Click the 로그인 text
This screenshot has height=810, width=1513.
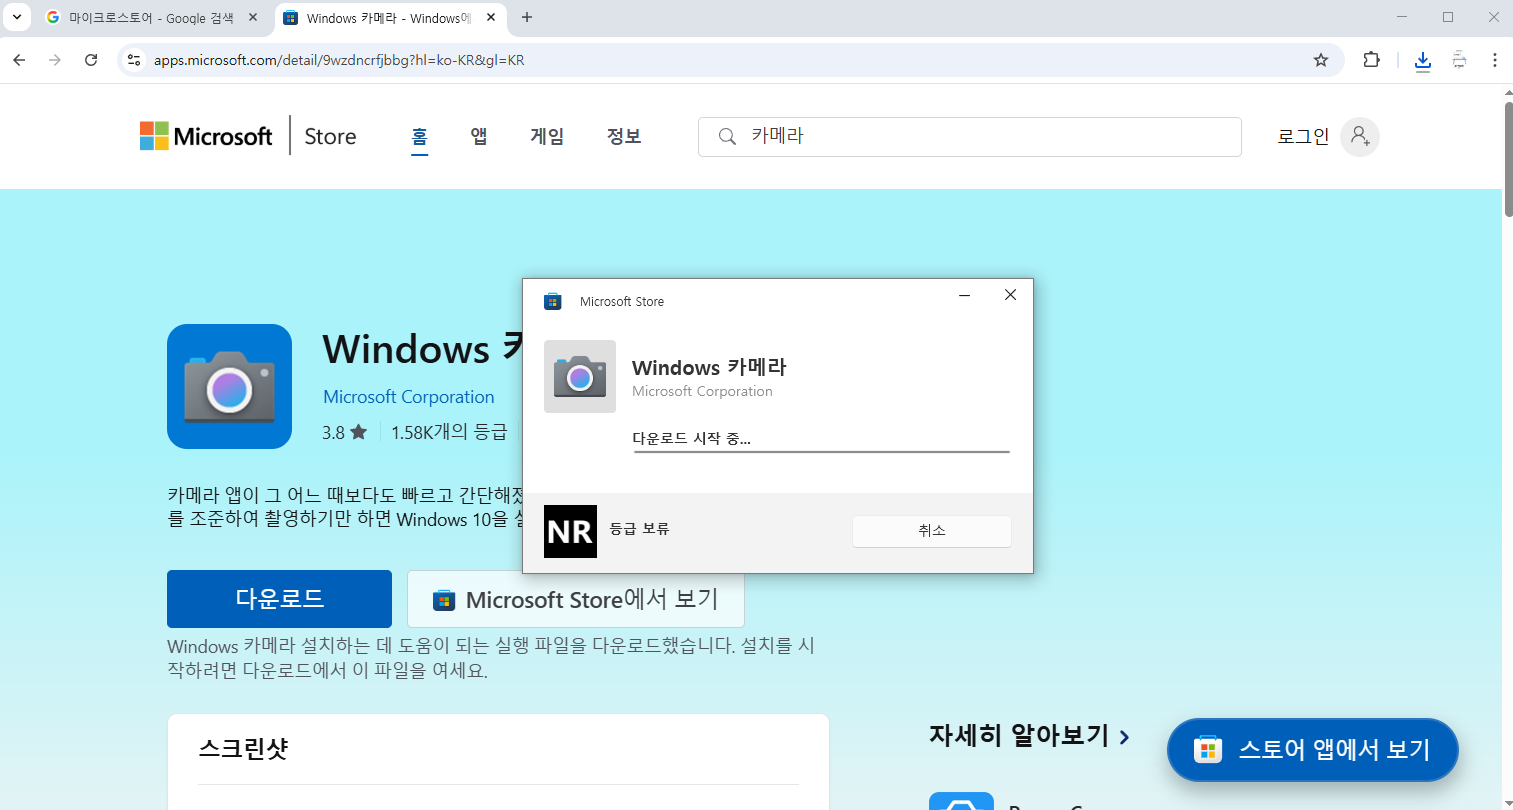1303,137
